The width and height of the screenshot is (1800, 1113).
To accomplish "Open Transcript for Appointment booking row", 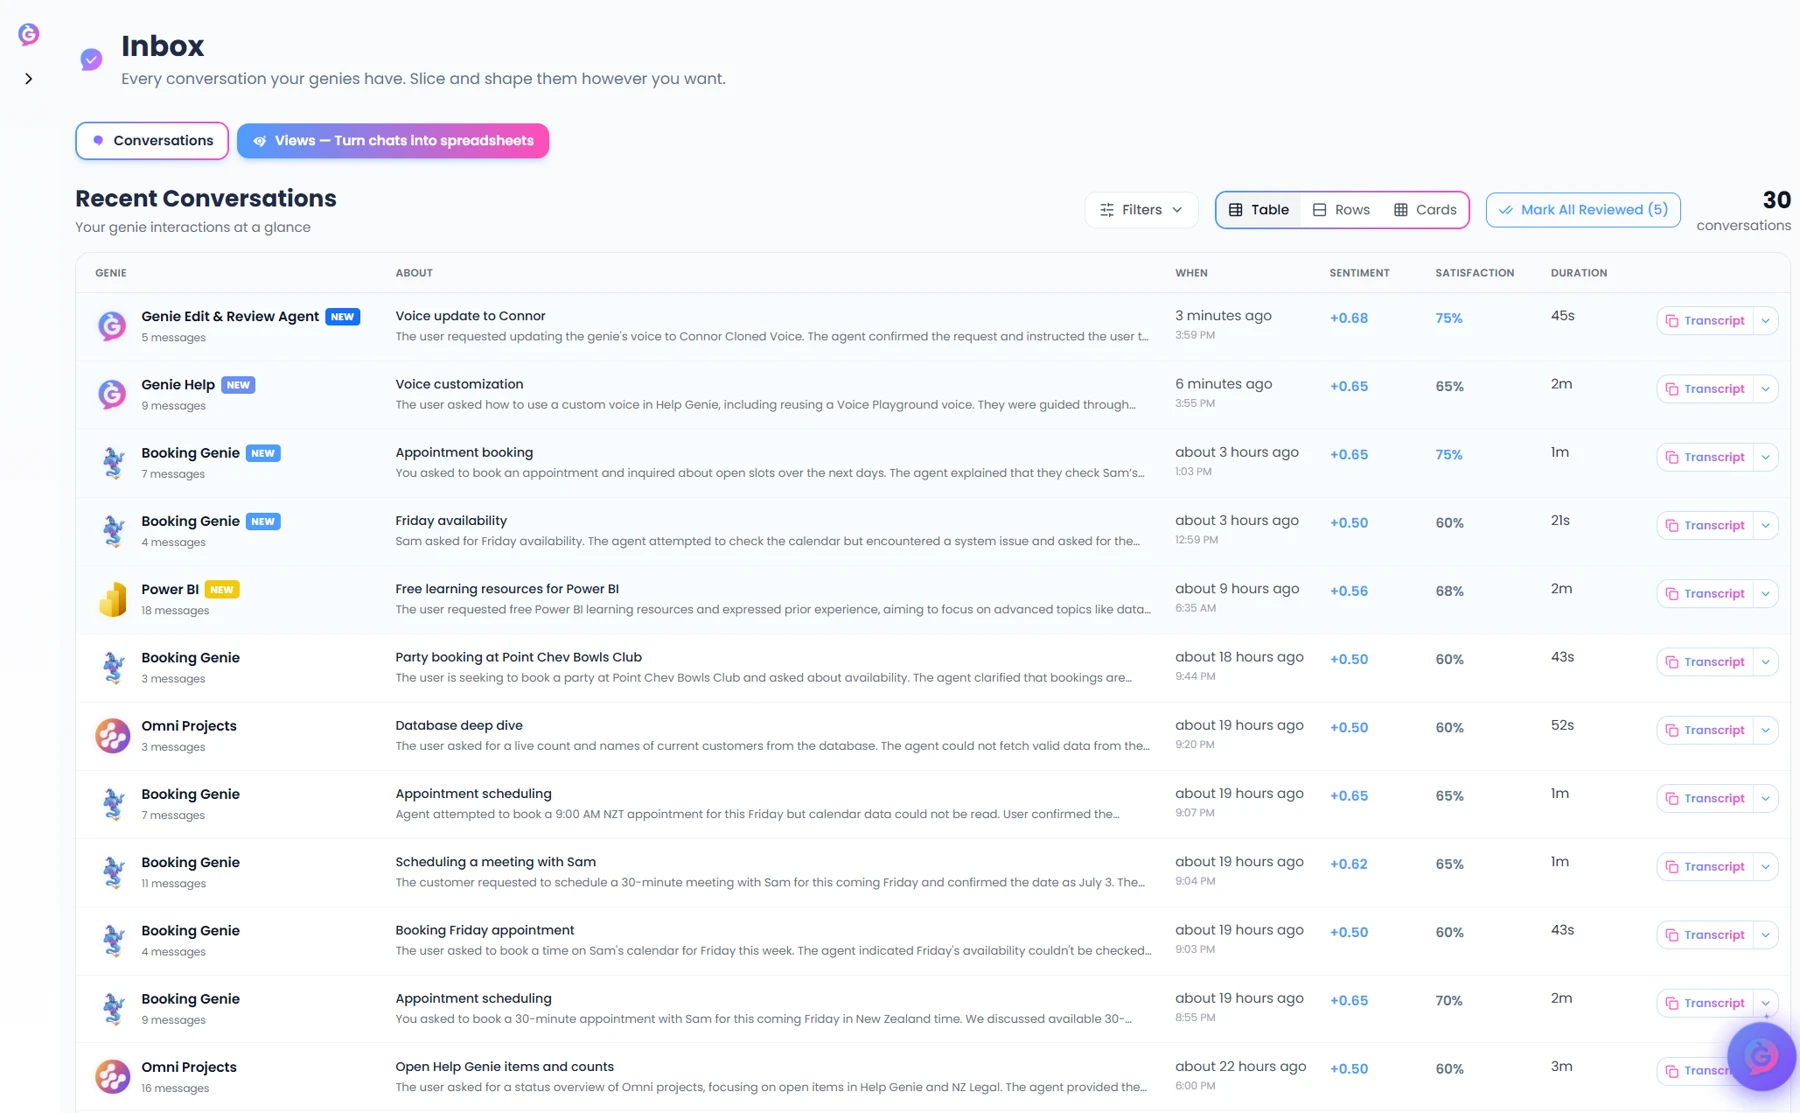I will (x=1705, y=457).
